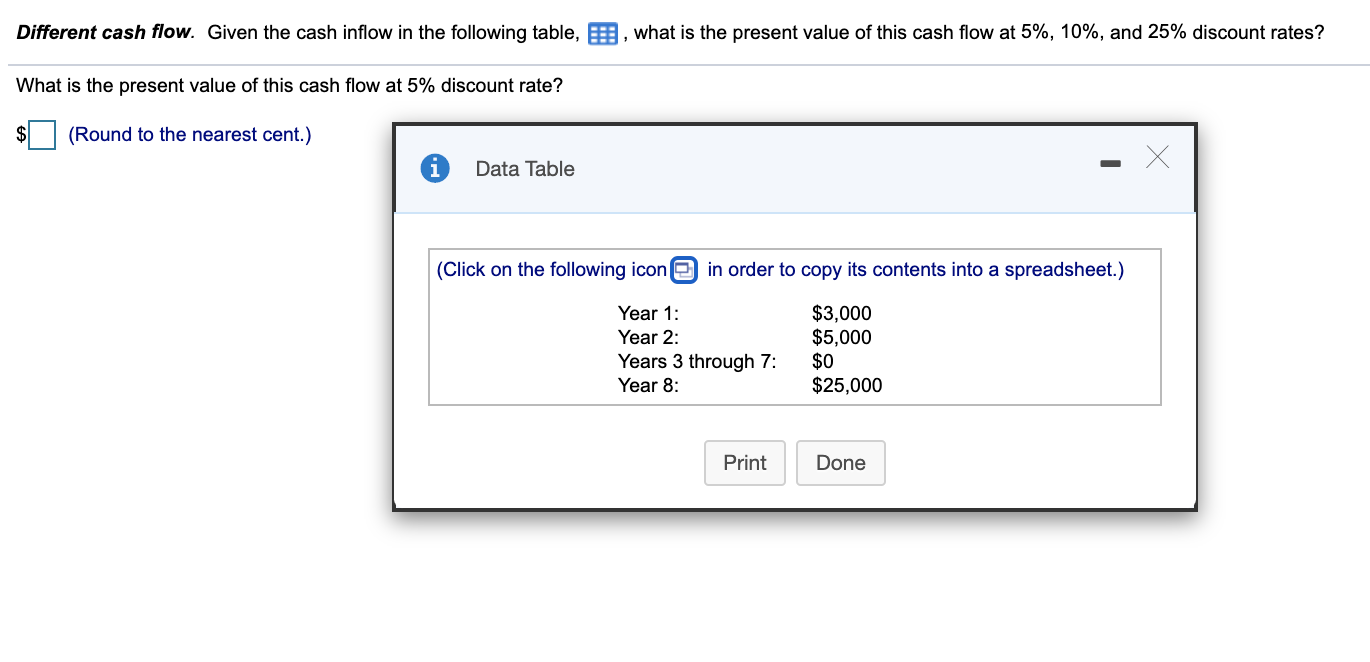The height and width of the screenshot is (662, 1370).
Task: Click the Different cash flow heading
Action: coord(105,32)
